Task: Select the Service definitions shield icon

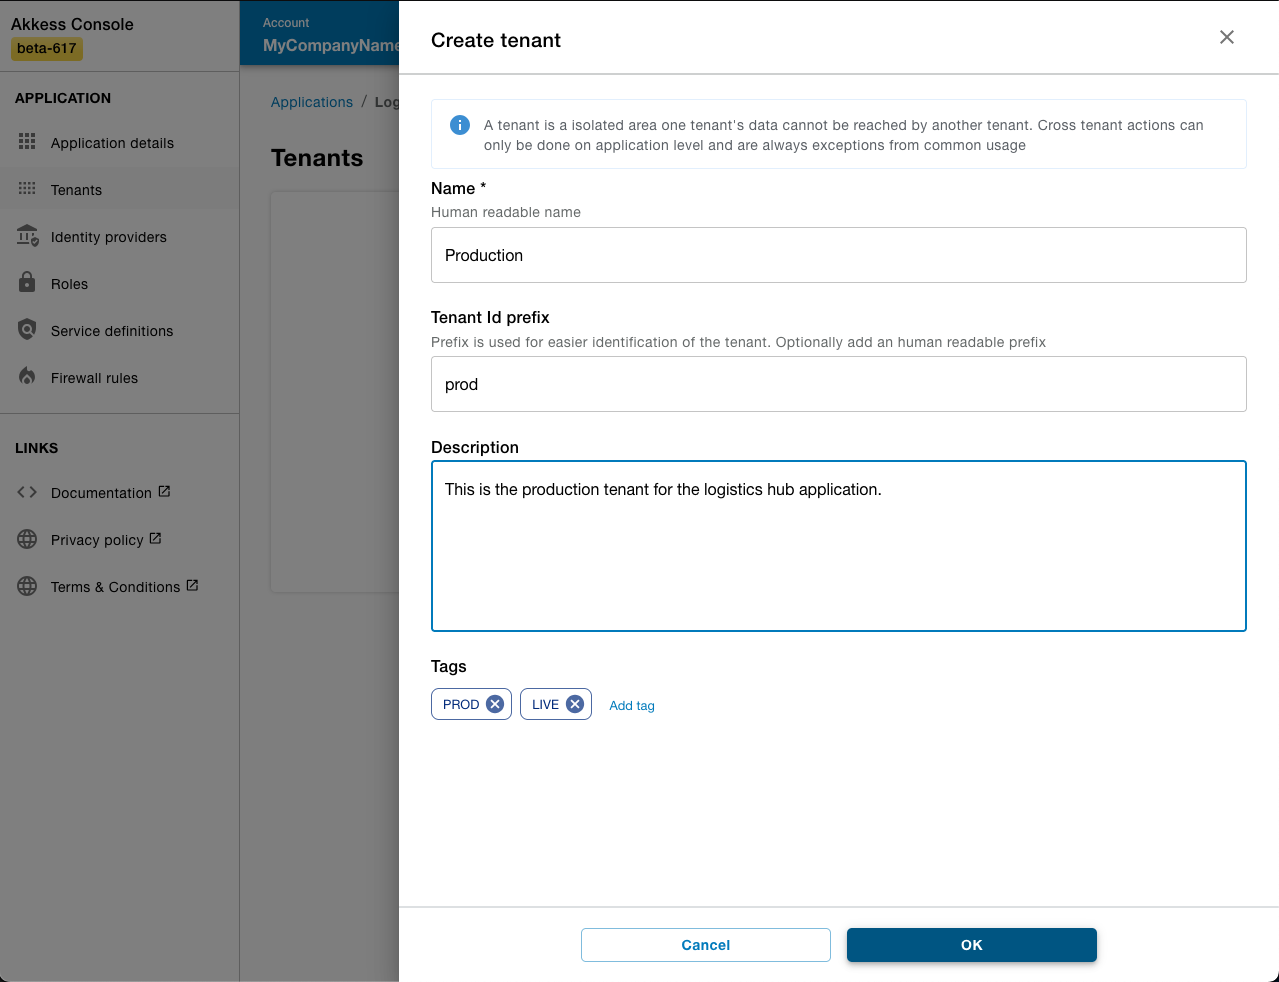Action: coord(27,330)
